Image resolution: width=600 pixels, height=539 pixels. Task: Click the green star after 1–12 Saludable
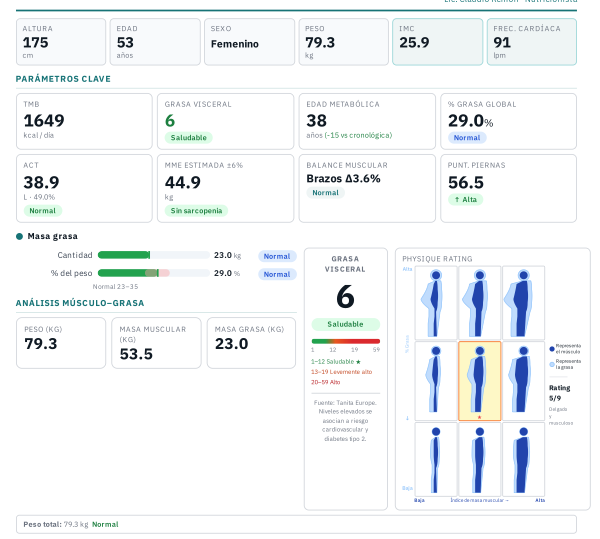tap(358, 362)
